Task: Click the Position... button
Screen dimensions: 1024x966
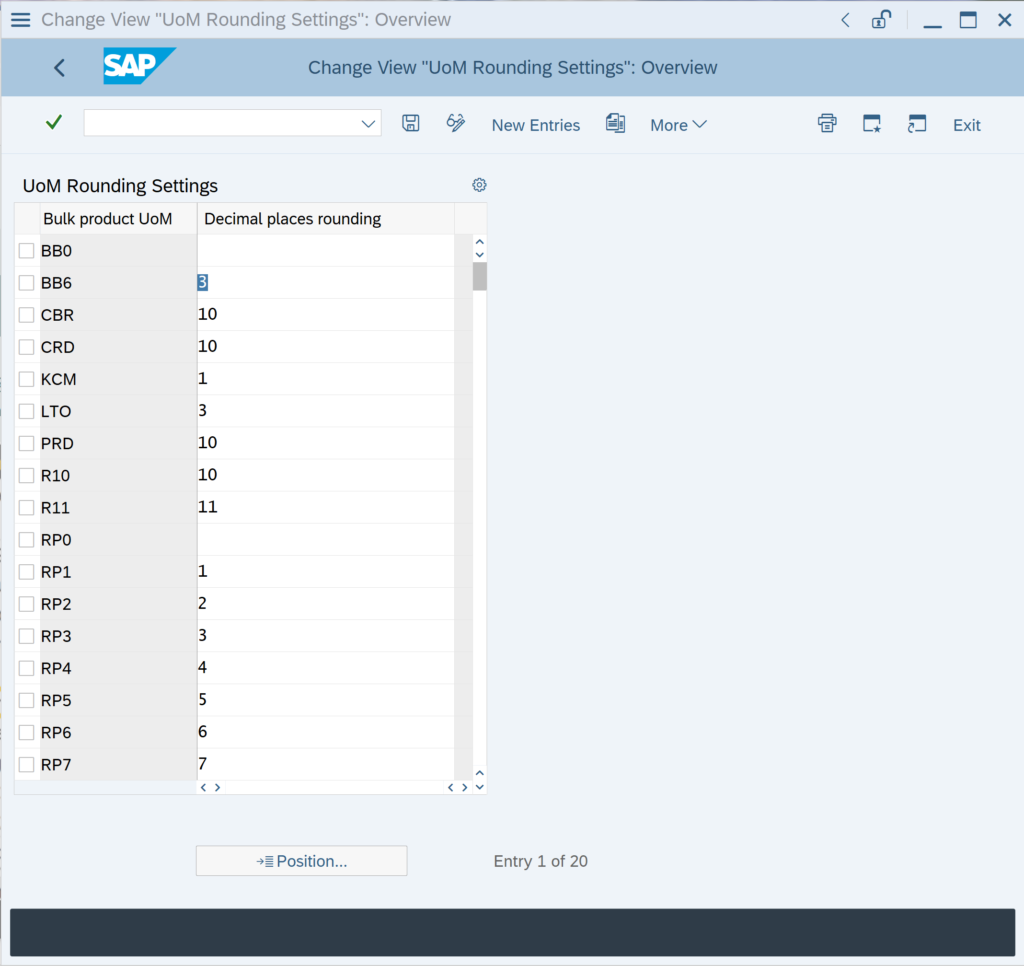Action: (x=302, y=861)
